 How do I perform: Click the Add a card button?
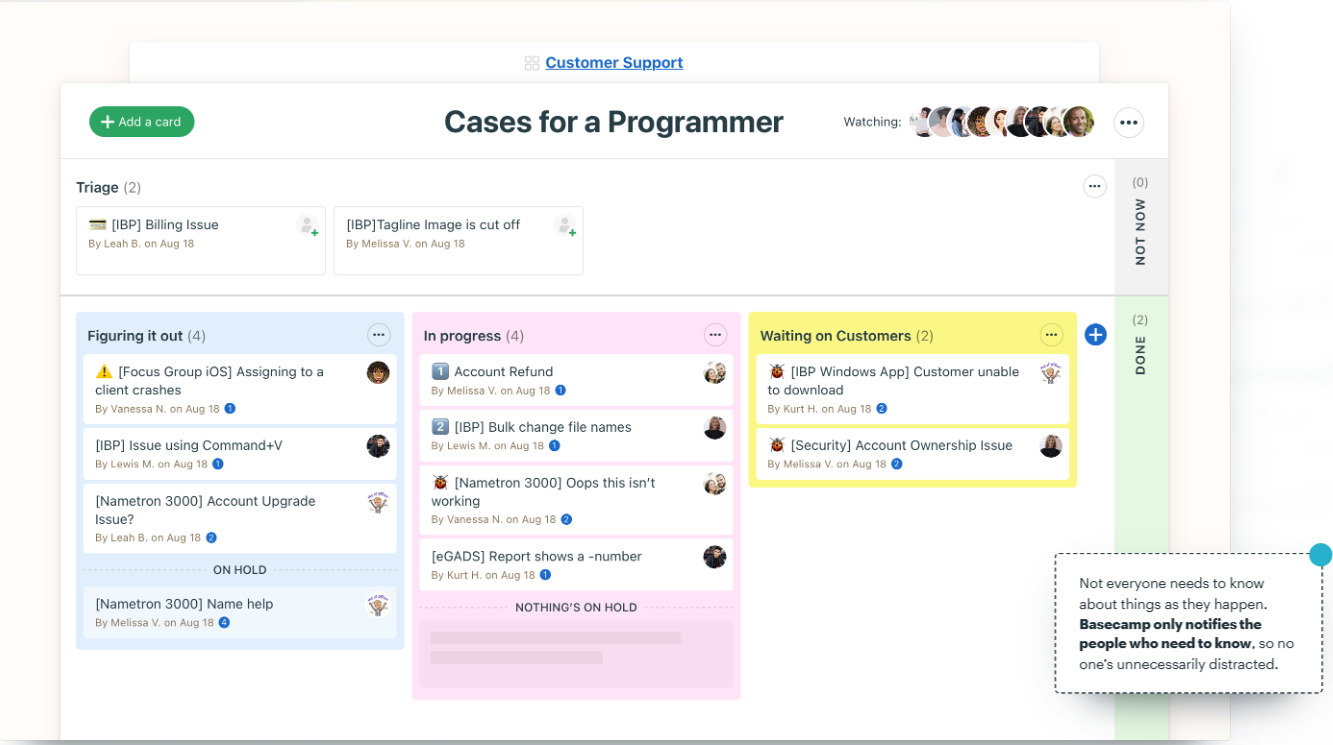[141, 121]
